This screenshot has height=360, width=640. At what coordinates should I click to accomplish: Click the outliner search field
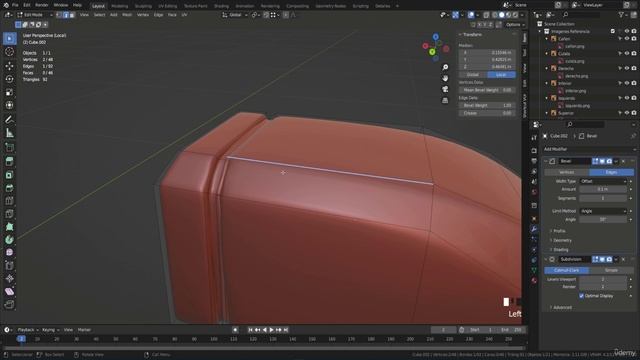(x=581, y=15)
